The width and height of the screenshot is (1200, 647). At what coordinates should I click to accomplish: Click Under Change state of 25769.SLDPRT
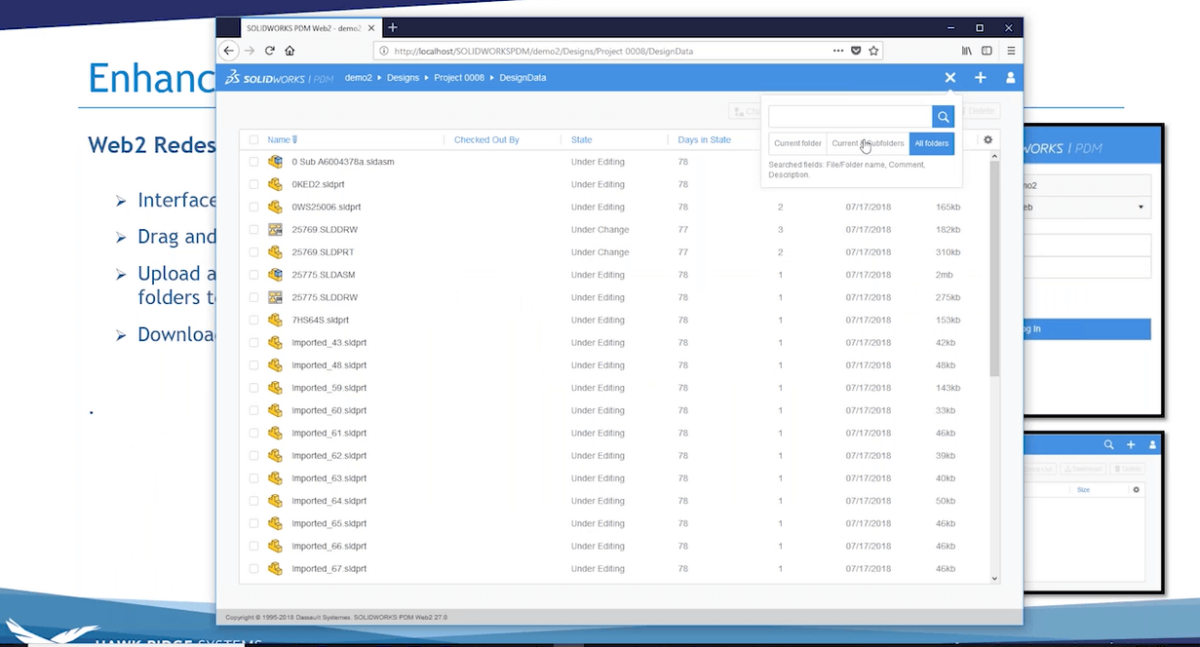tap(600, 252)
